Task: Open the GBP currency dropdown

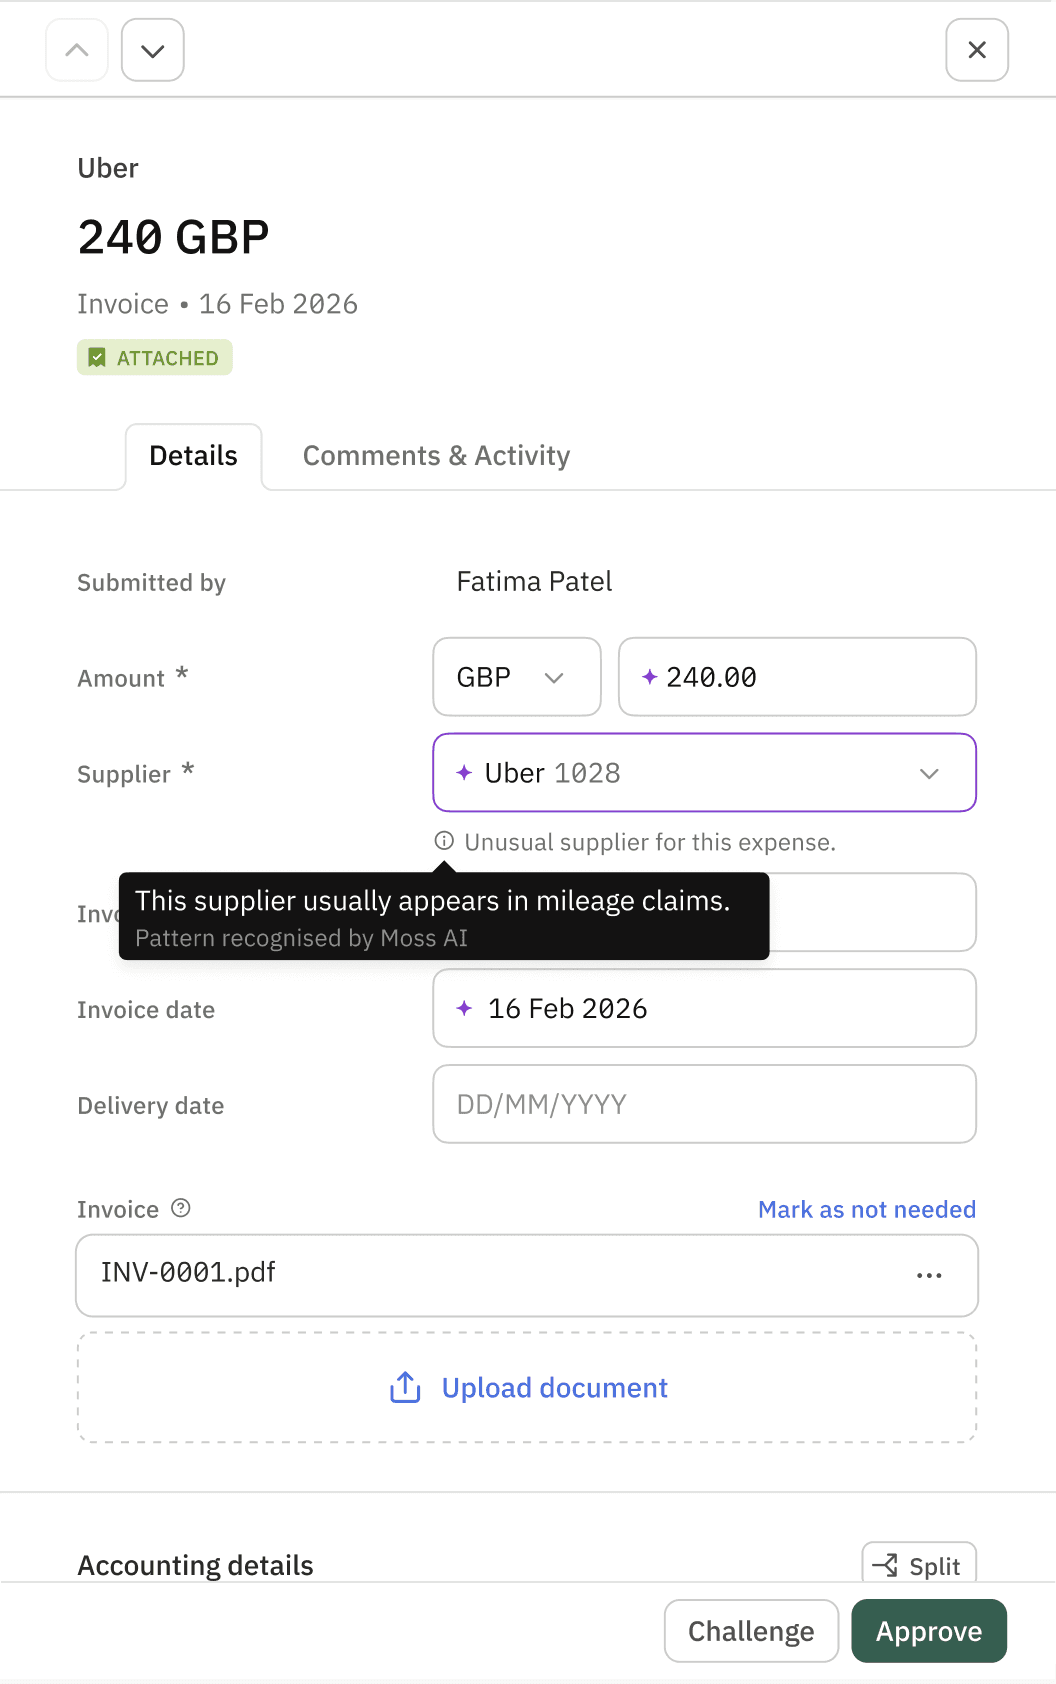Action: point(516,677)
